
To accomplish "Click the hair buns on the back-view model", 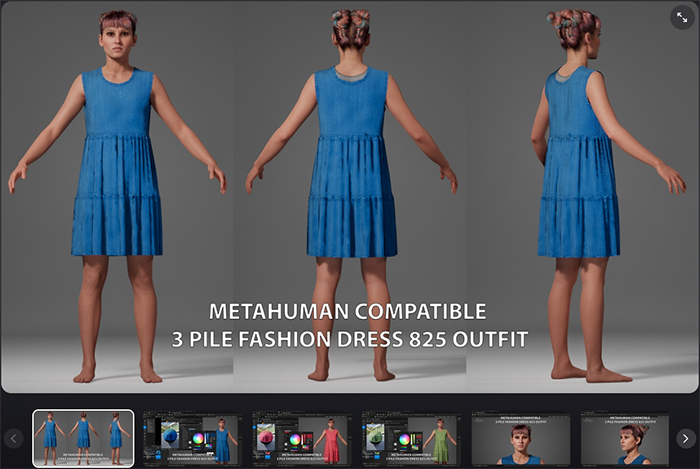I will point(351,24).
